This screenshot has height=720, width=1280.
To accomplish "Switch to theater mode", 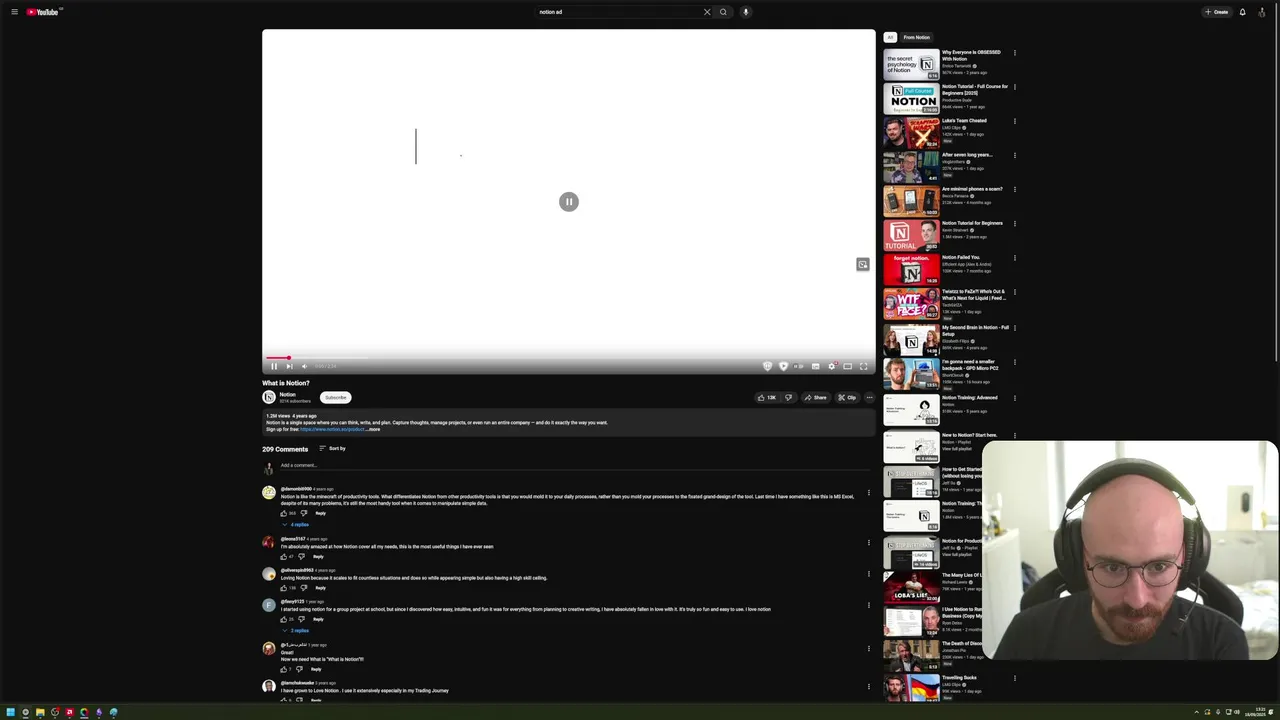I will pyautogui.click(x=848, y=366).
